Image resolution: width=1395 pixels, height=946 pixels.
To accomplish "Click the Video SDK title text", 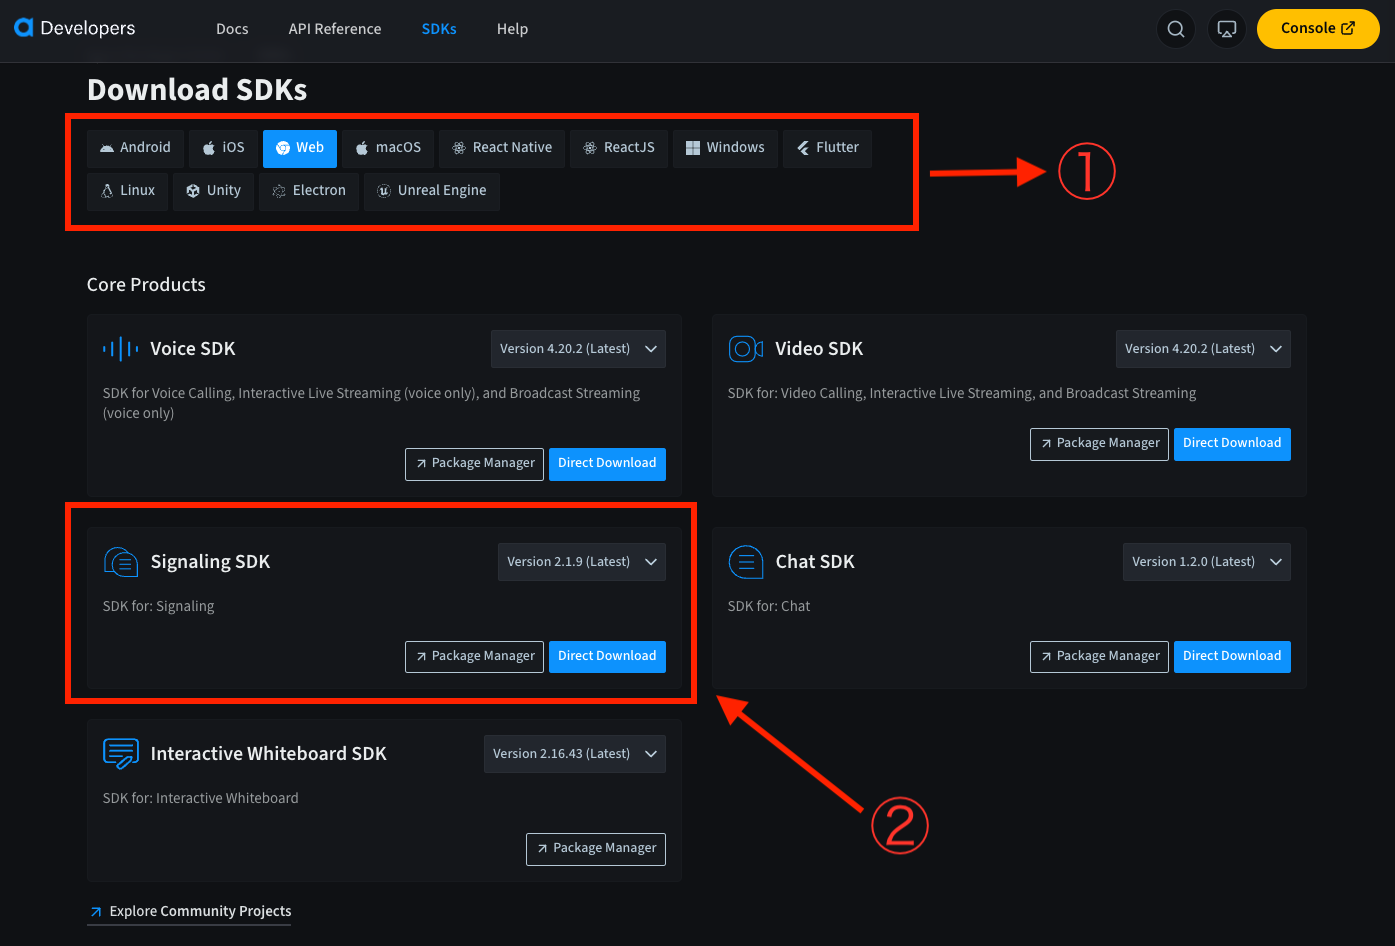I will [x=819, y=349].
